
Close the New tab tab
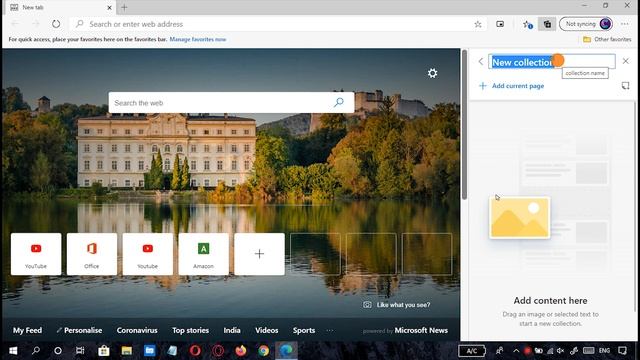(x=109, y=7)
